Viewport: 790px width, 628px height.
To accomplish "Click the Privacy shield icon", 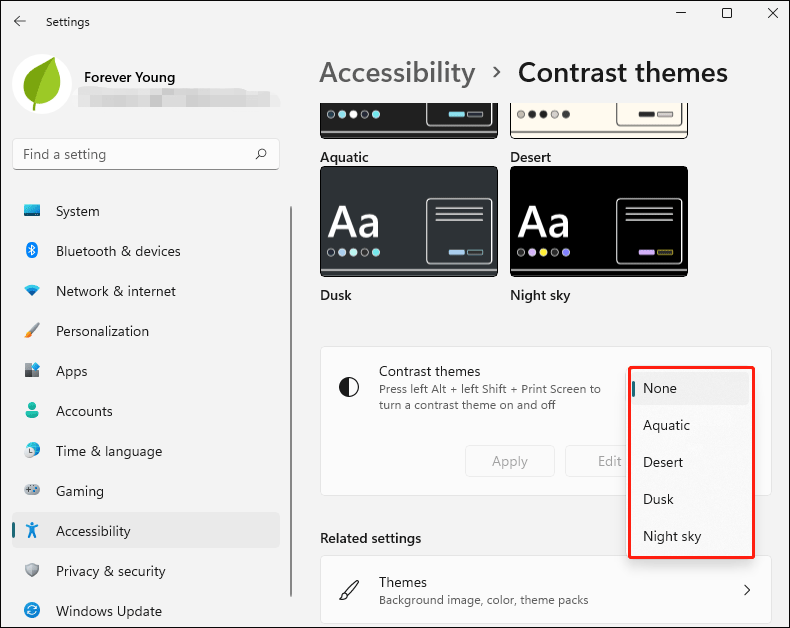I will coord(32,570).
